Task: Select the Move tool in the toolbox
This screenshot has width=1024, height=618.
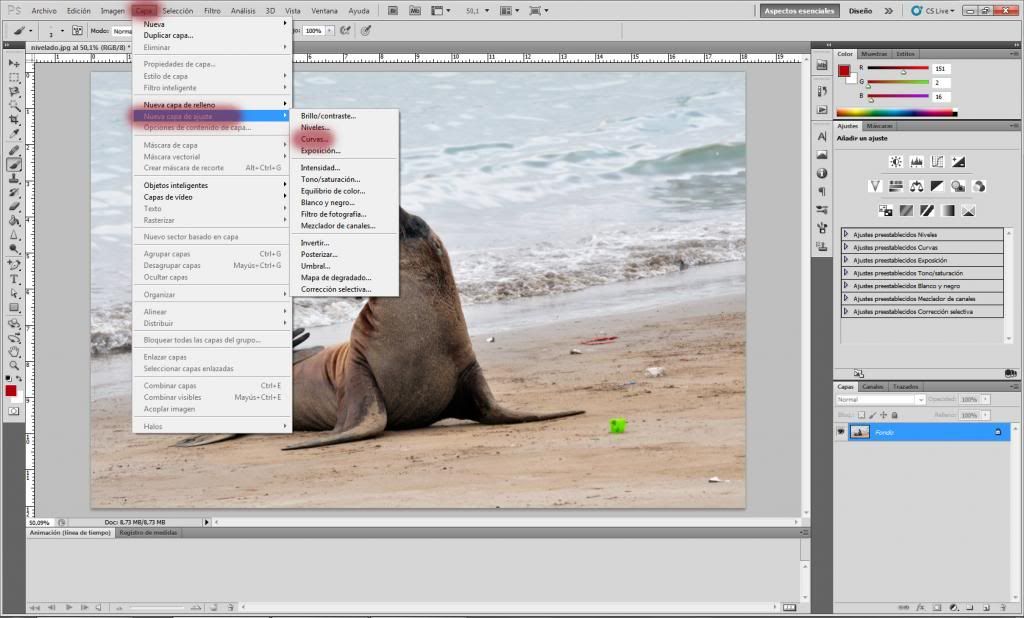Action: pyautogui.click(x=14, y=63)
